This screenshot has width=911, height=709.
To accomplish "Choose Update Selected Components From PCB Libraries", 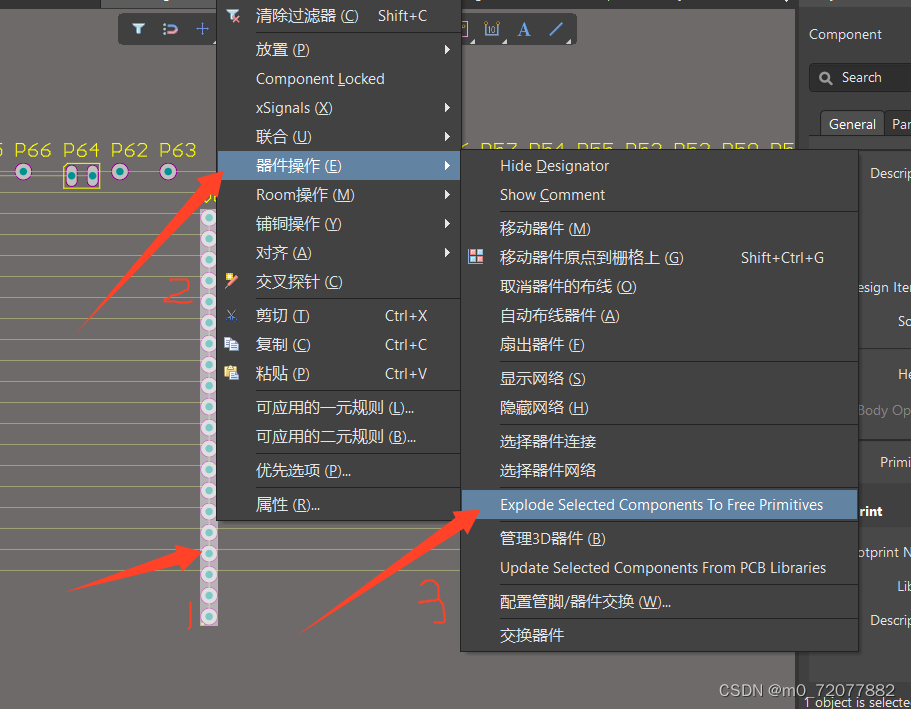I will tap(662, 568).
